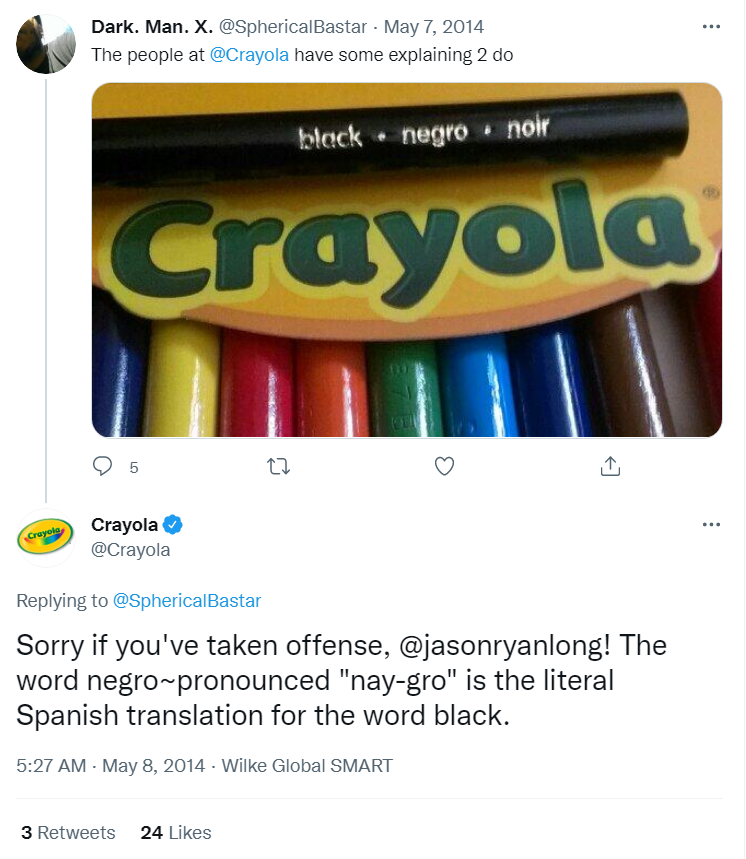Open more options on Dark. Man. X. tweet
746x859 pixels.
[x=711, y=27]
